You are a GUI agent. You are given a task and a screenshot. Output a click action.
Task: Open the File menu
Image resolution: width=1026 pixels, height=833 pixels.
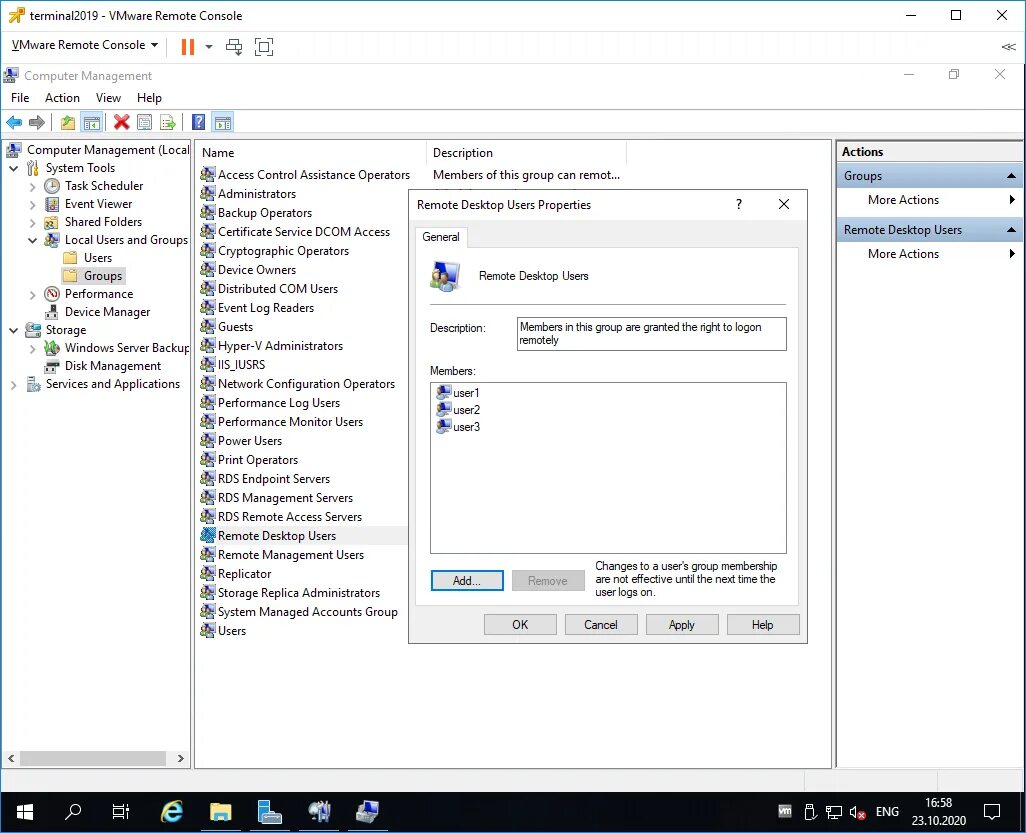[20, 97]
